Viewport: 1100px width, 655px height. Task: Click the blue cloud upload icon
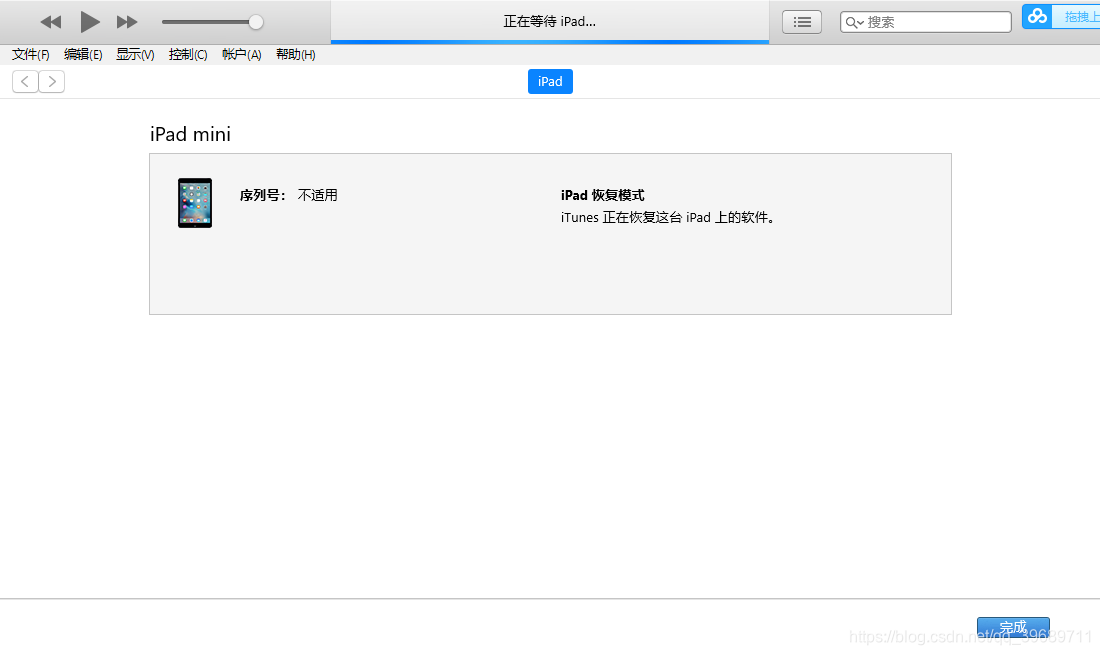tap(1037, 16)
